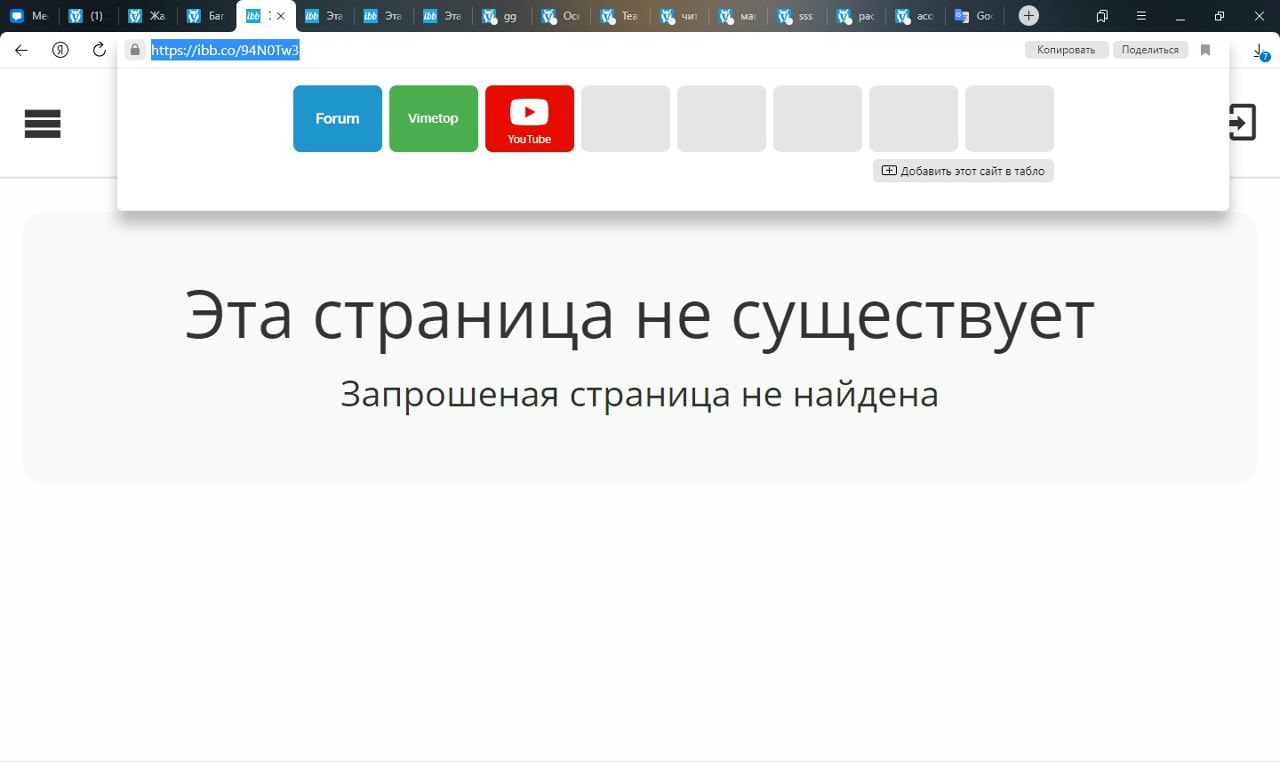Open downloads via the download arrow icon
This screenshot has height=762, width=1280.
pyautogui.click(x=1258, y=49)
